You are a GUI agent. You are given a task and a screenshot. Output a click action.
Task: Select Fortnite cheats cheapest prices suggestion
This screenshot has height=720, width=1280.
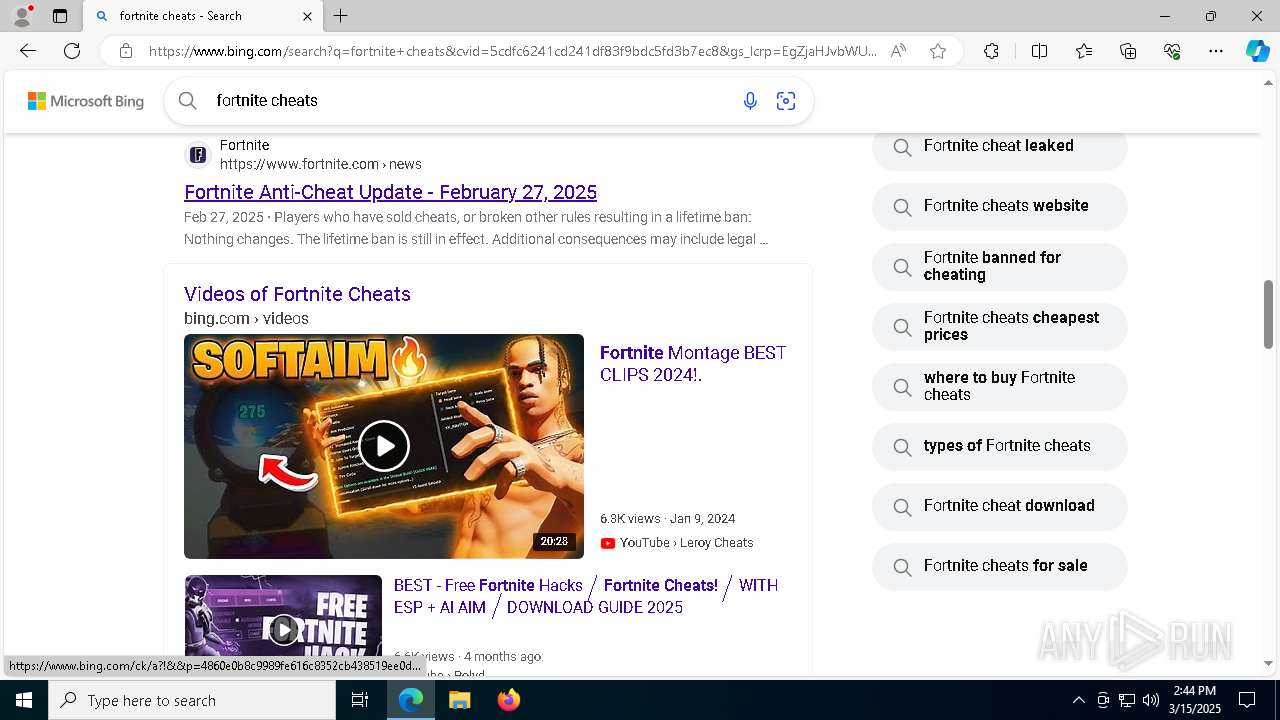(1000, 326)
